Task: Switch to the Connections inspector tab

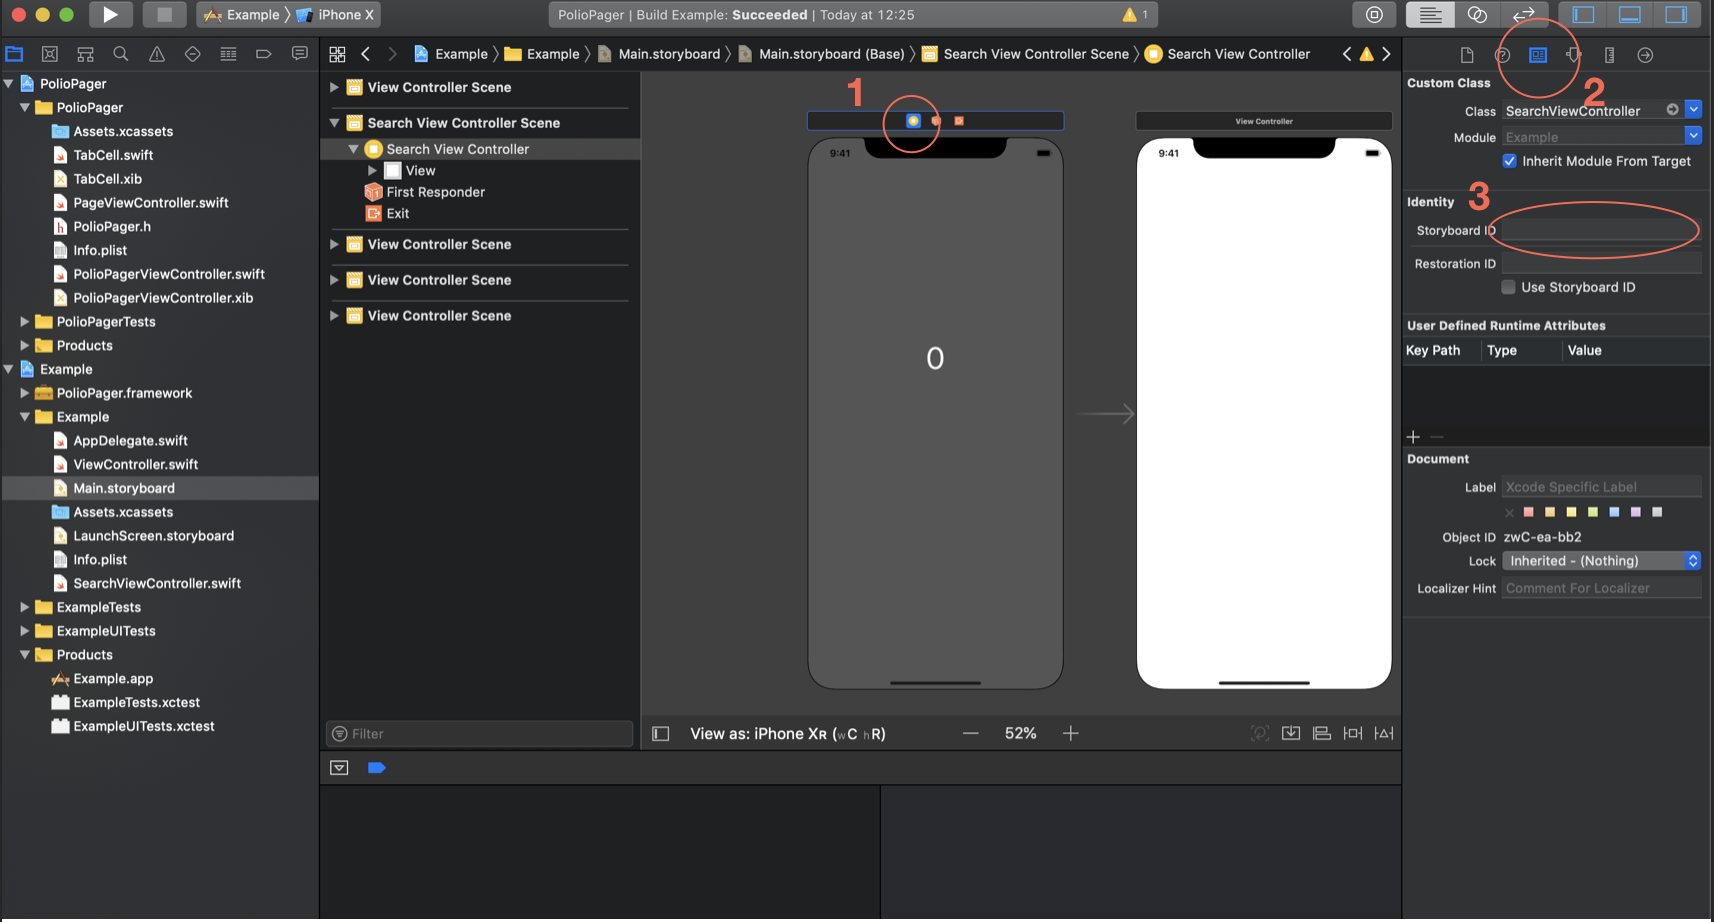Action: click(x=1645, y=55)
